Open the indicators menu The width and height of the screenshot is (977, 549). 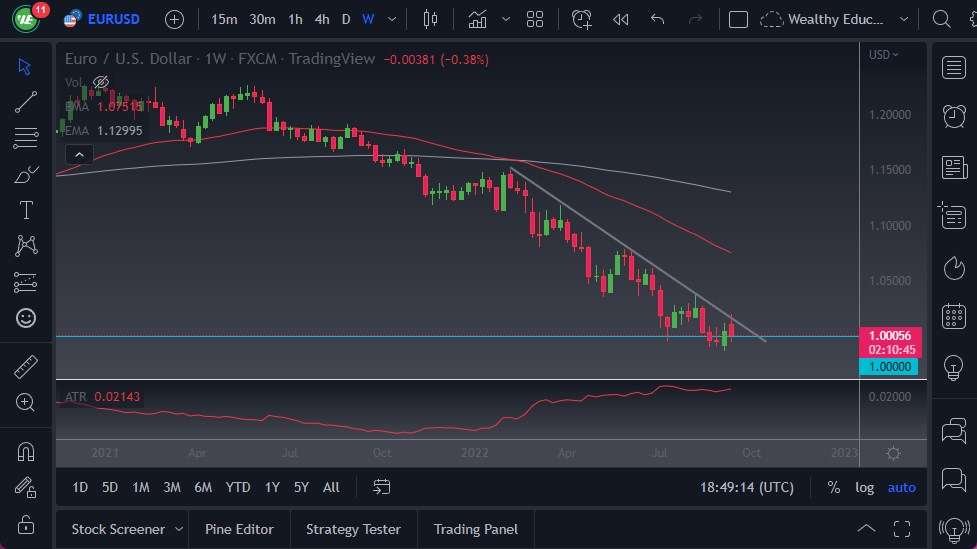coord(477,19)
